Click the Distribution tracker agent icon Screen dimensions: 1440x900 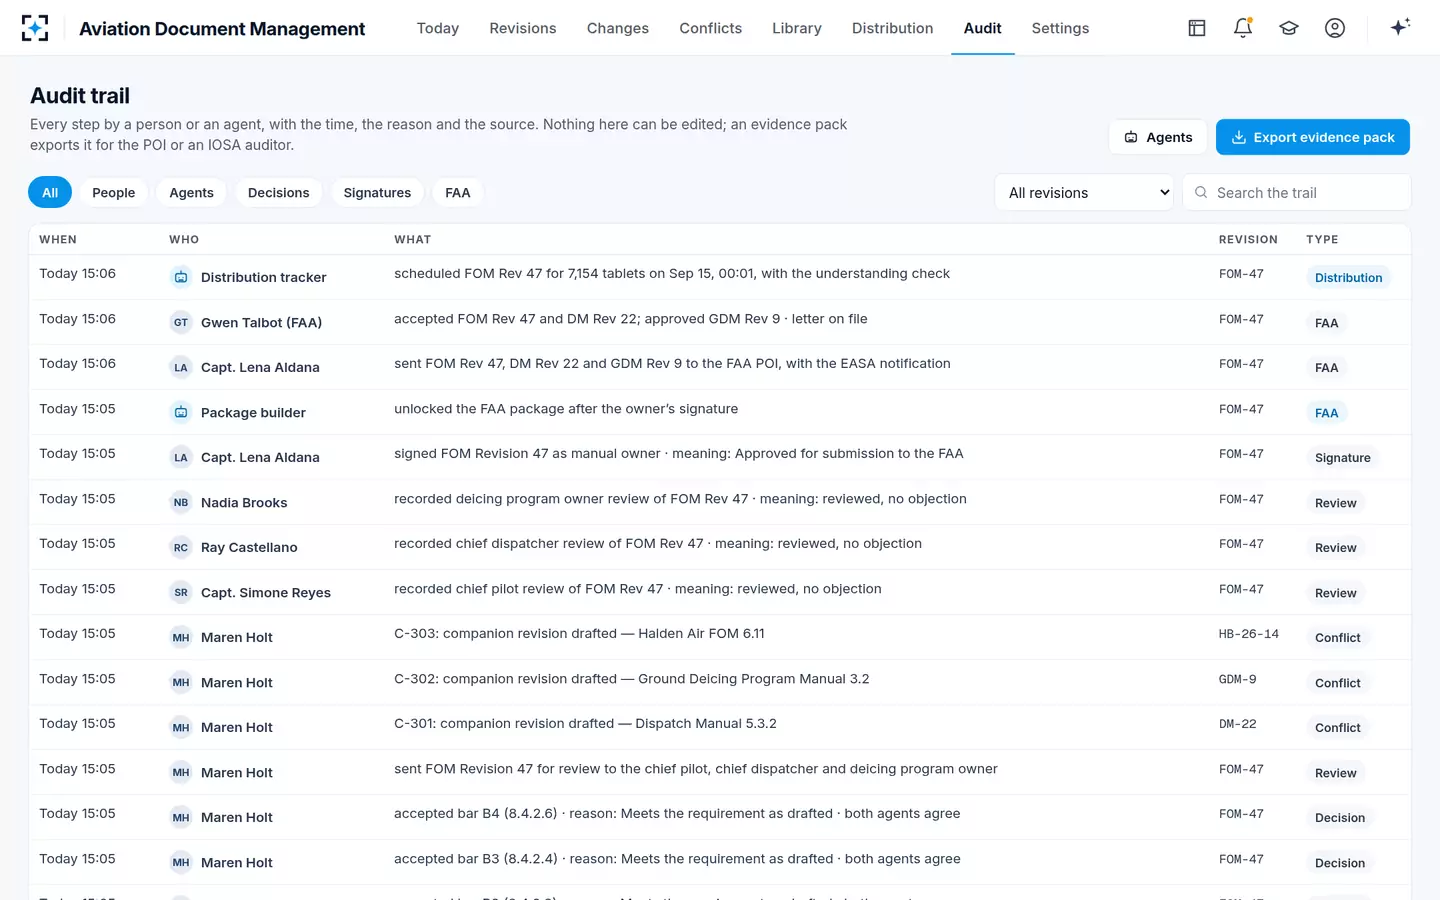pos(181,277)
